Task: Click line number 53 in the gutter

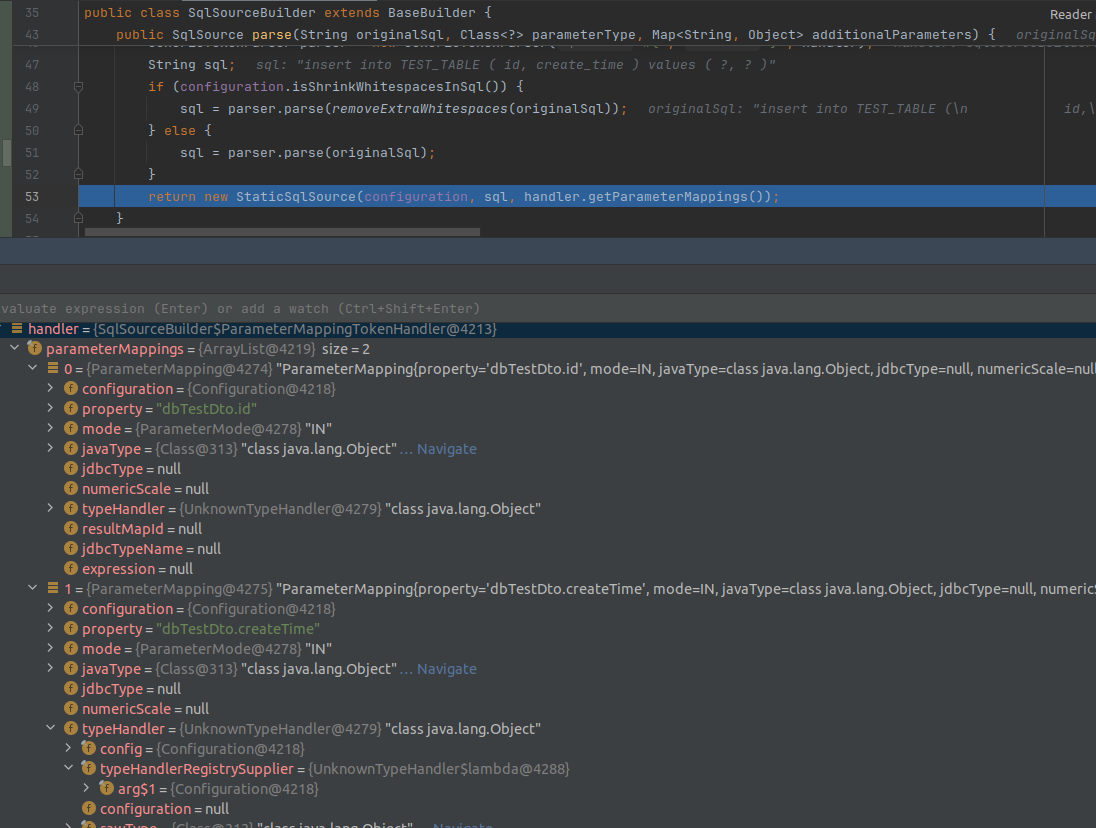Action: [x=32, y=196]
